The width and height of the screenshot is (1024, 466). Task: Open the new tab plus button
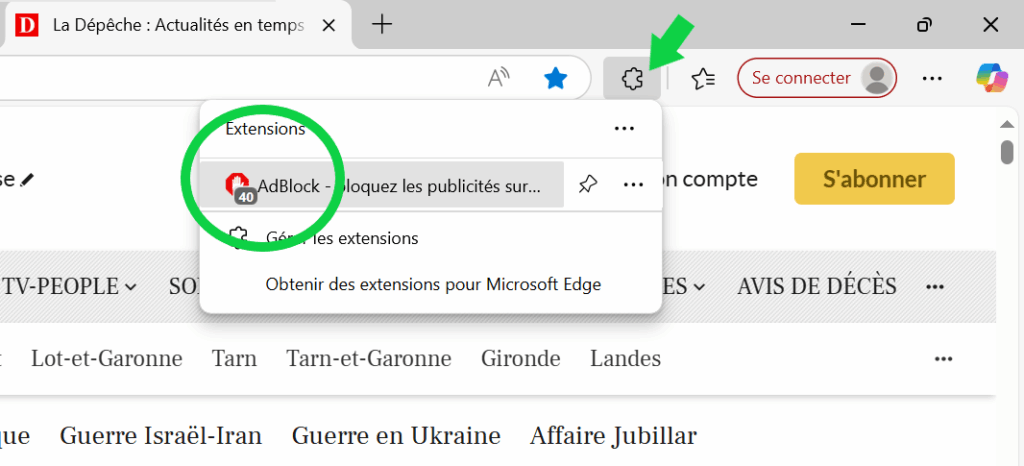[x=381, y=25]
